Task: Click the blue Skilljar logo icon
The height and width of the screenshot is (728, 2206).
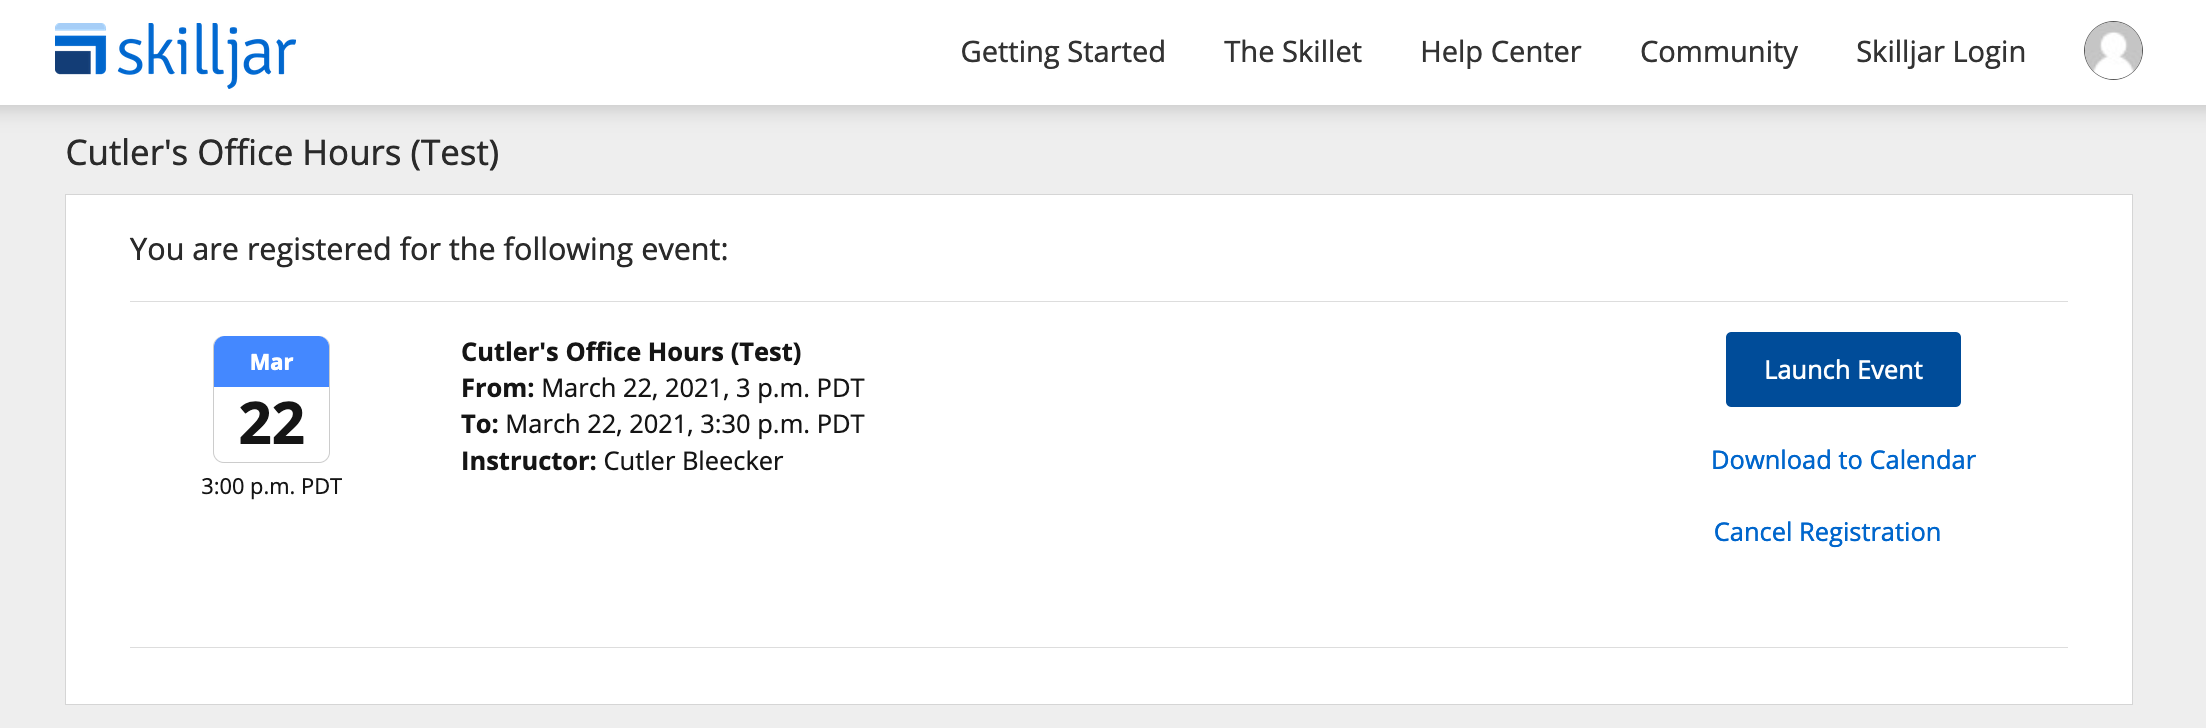Action: pos(80,49)
